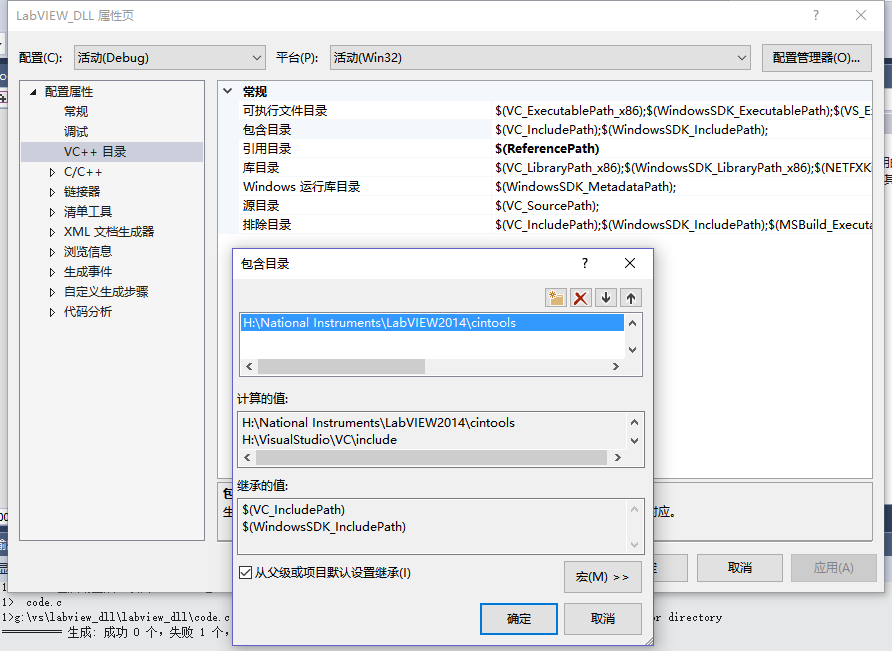Click the left scroll arrow of the directory edit list
The height and width of the screenshot is (651, 892).
(x=249, y=366)
